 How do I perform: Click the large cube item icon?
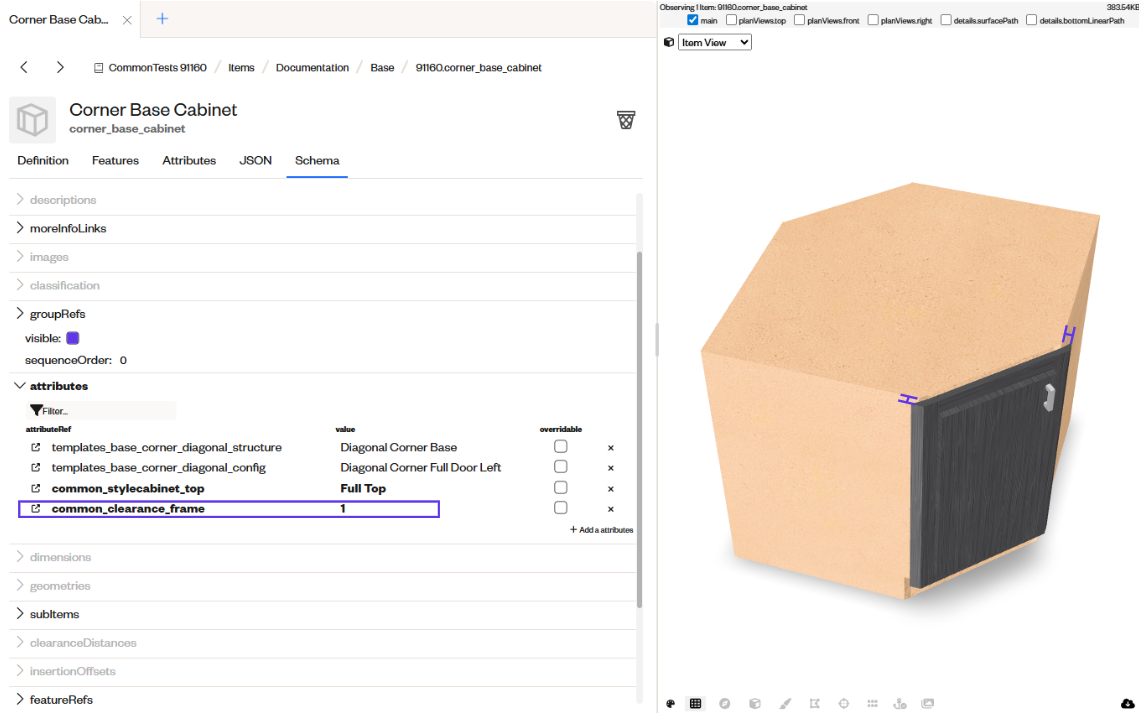coord(32,120)
